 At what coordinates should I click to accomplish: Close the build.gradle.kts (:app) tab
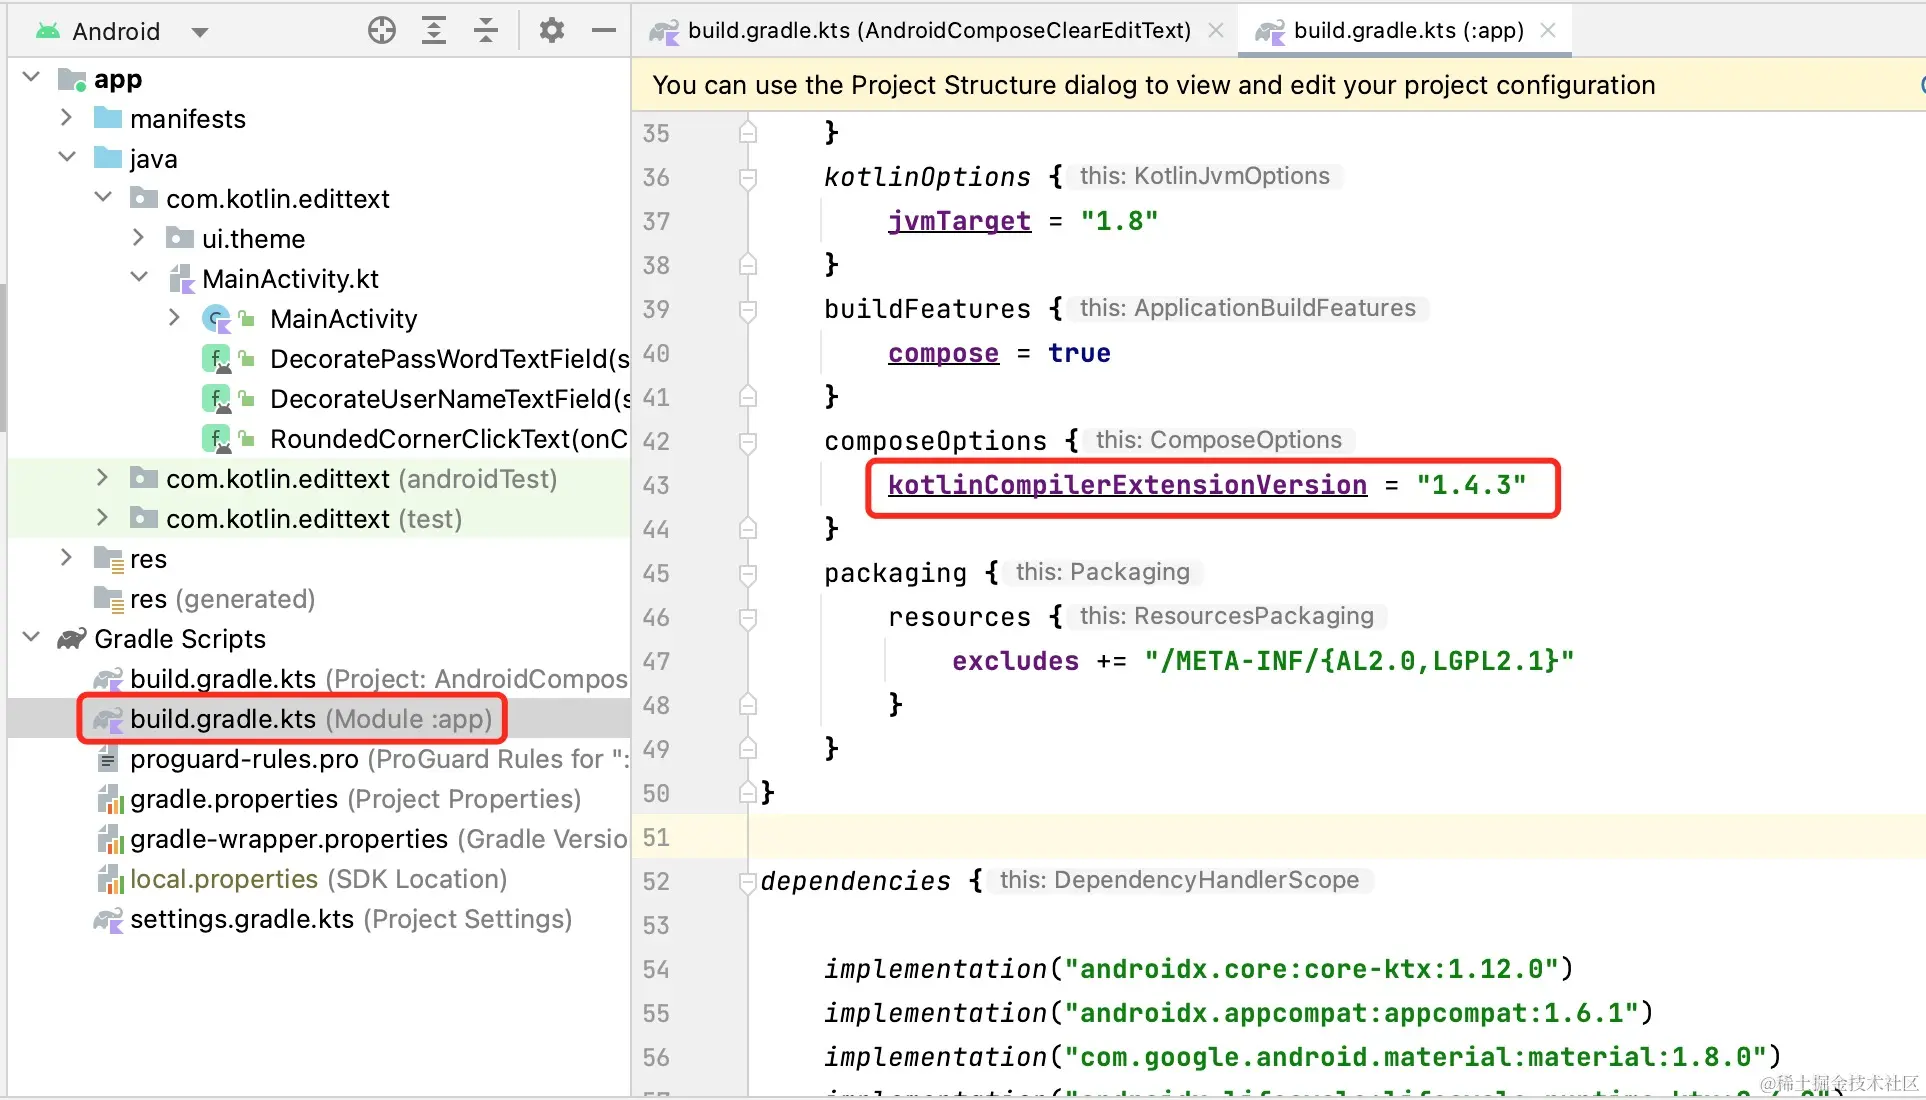[1548, 31]
